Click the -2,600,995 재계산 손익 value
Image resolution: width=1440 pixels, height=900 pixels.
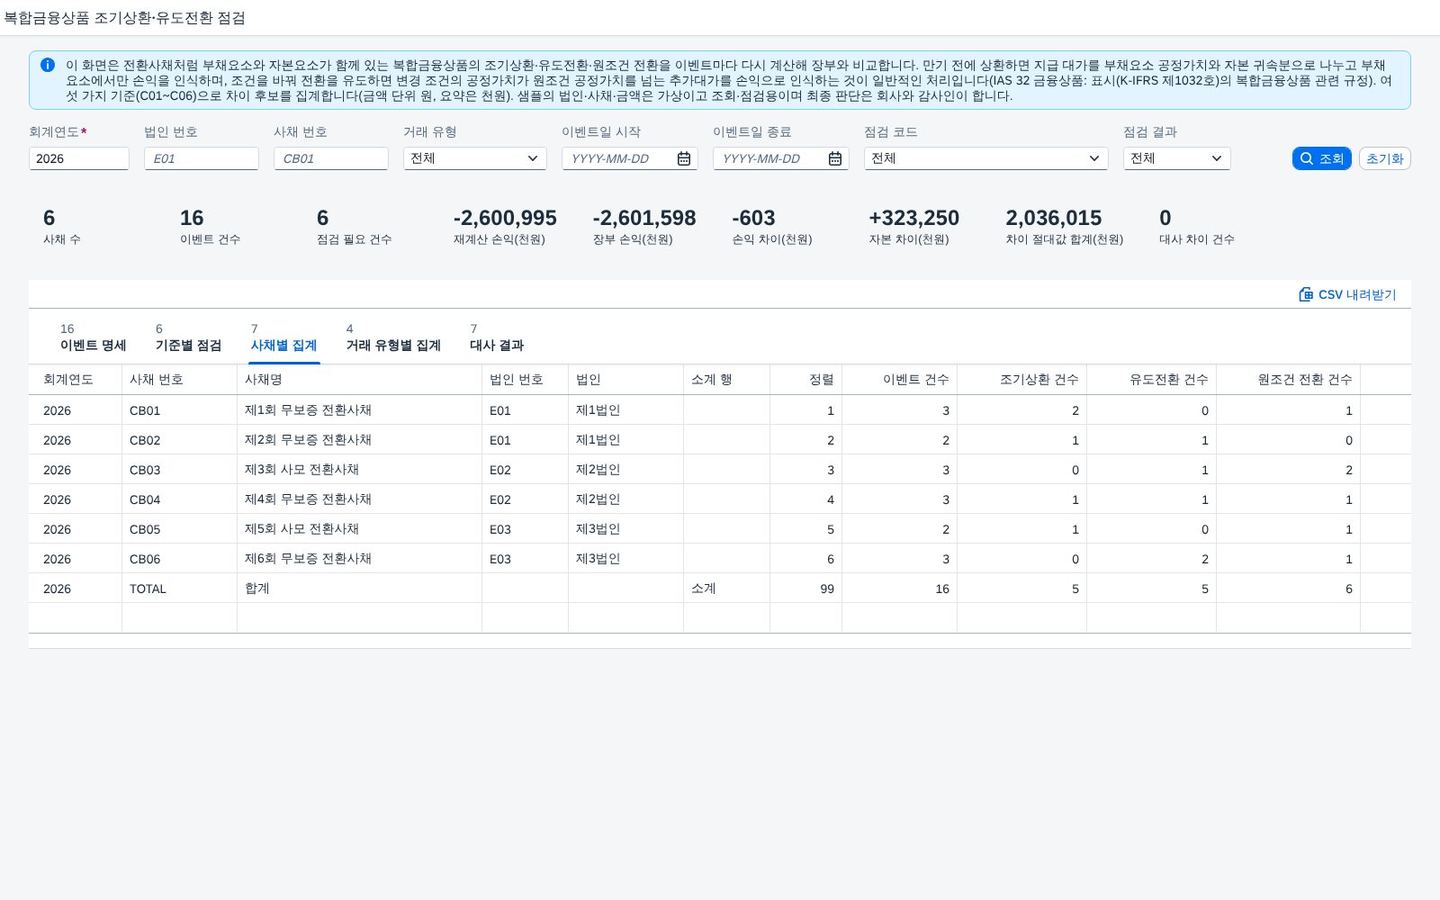(x=505, y=218)
